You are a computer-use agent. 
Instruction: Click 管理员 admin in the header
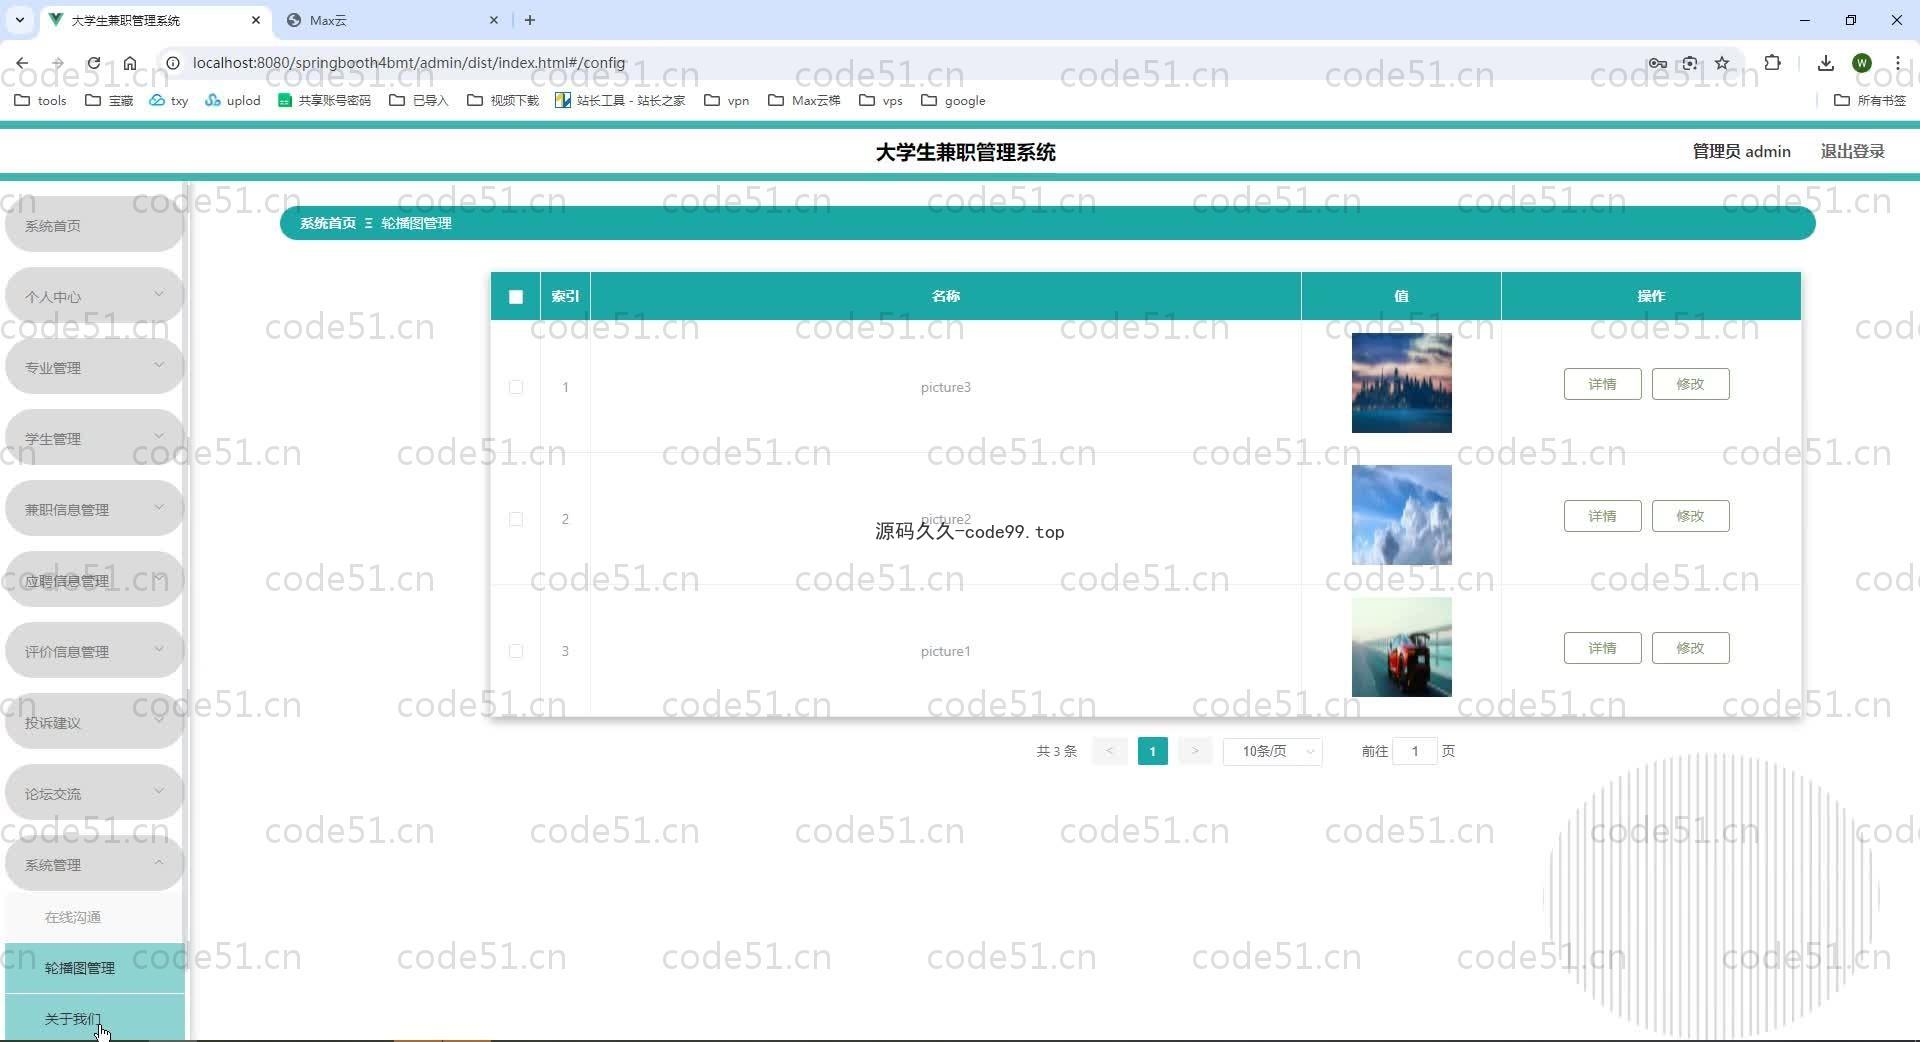(1741, 151)
